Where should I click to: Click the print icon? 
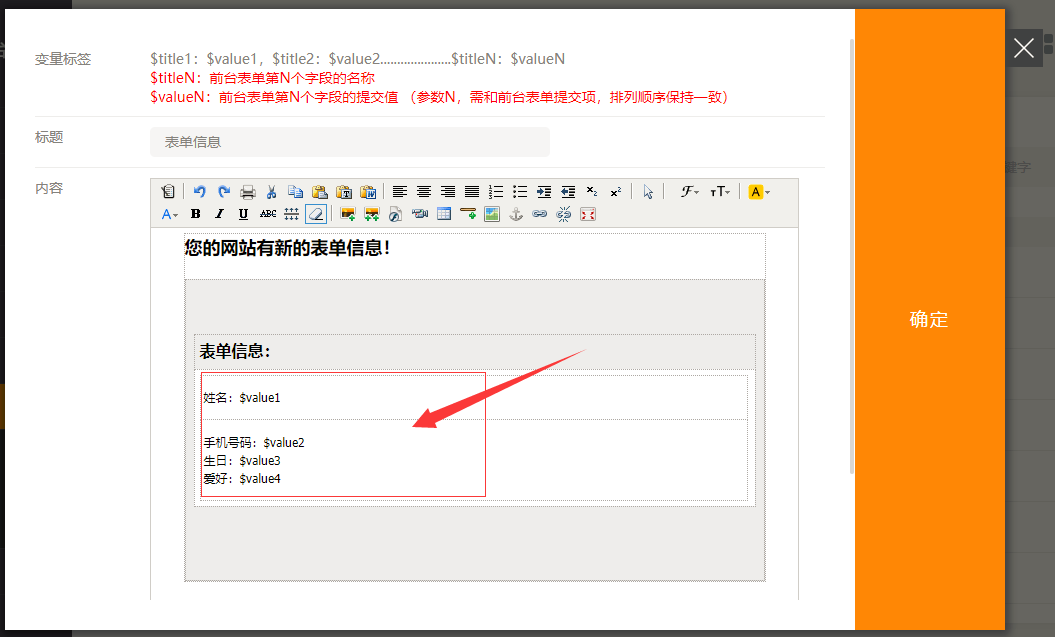tap(247, 192)
